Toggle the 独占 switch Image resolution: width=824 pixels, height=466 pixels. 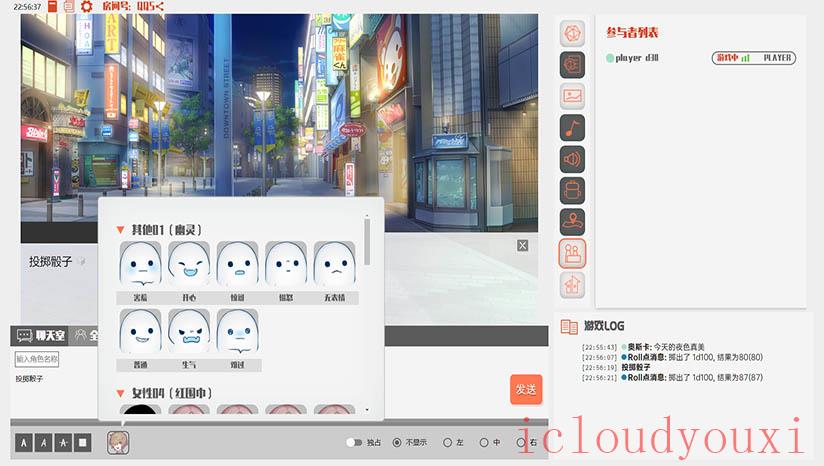click(x=354, y=442)
